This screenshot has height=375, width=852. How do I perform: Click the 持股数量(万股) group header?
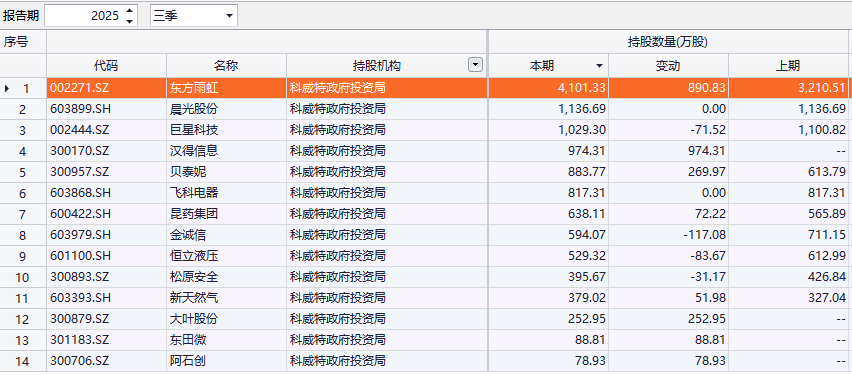pyautogui.click(x=668, y=41)
